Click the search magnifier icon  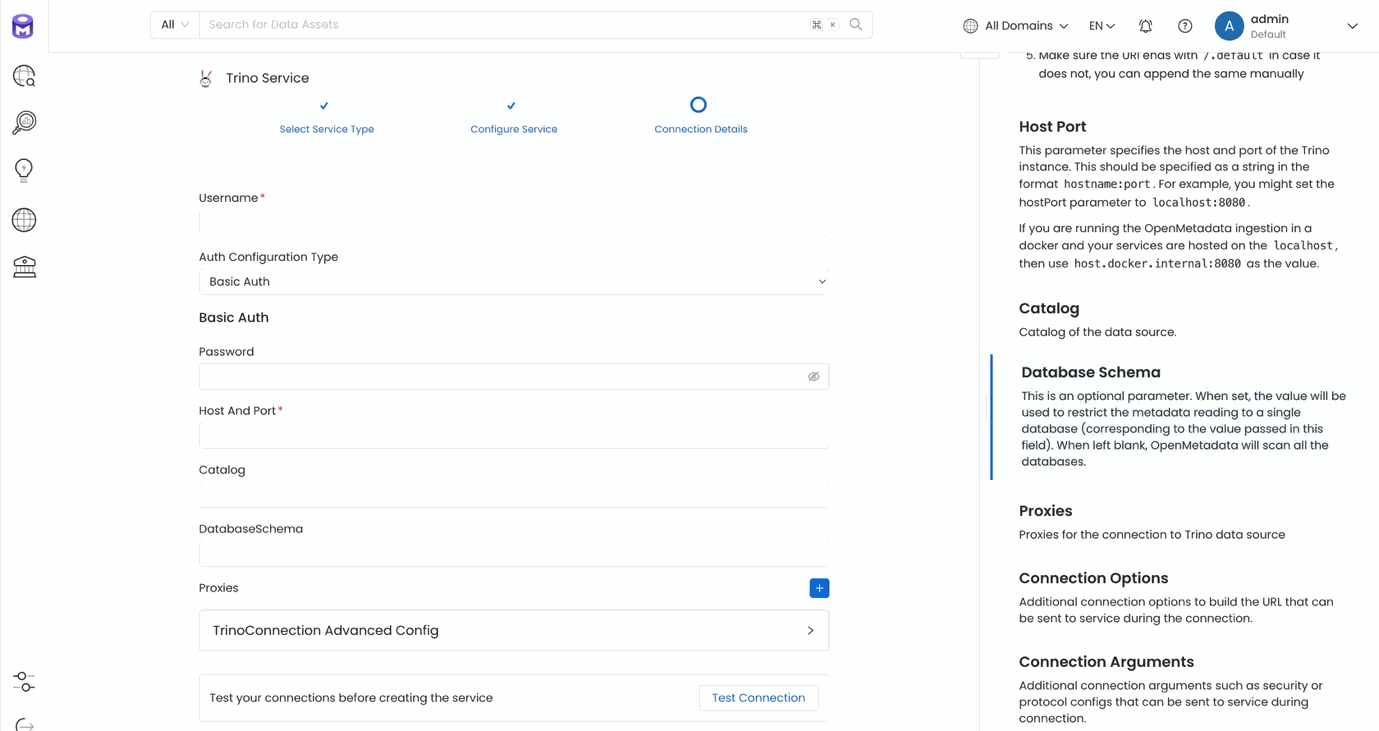pos(856,25)
